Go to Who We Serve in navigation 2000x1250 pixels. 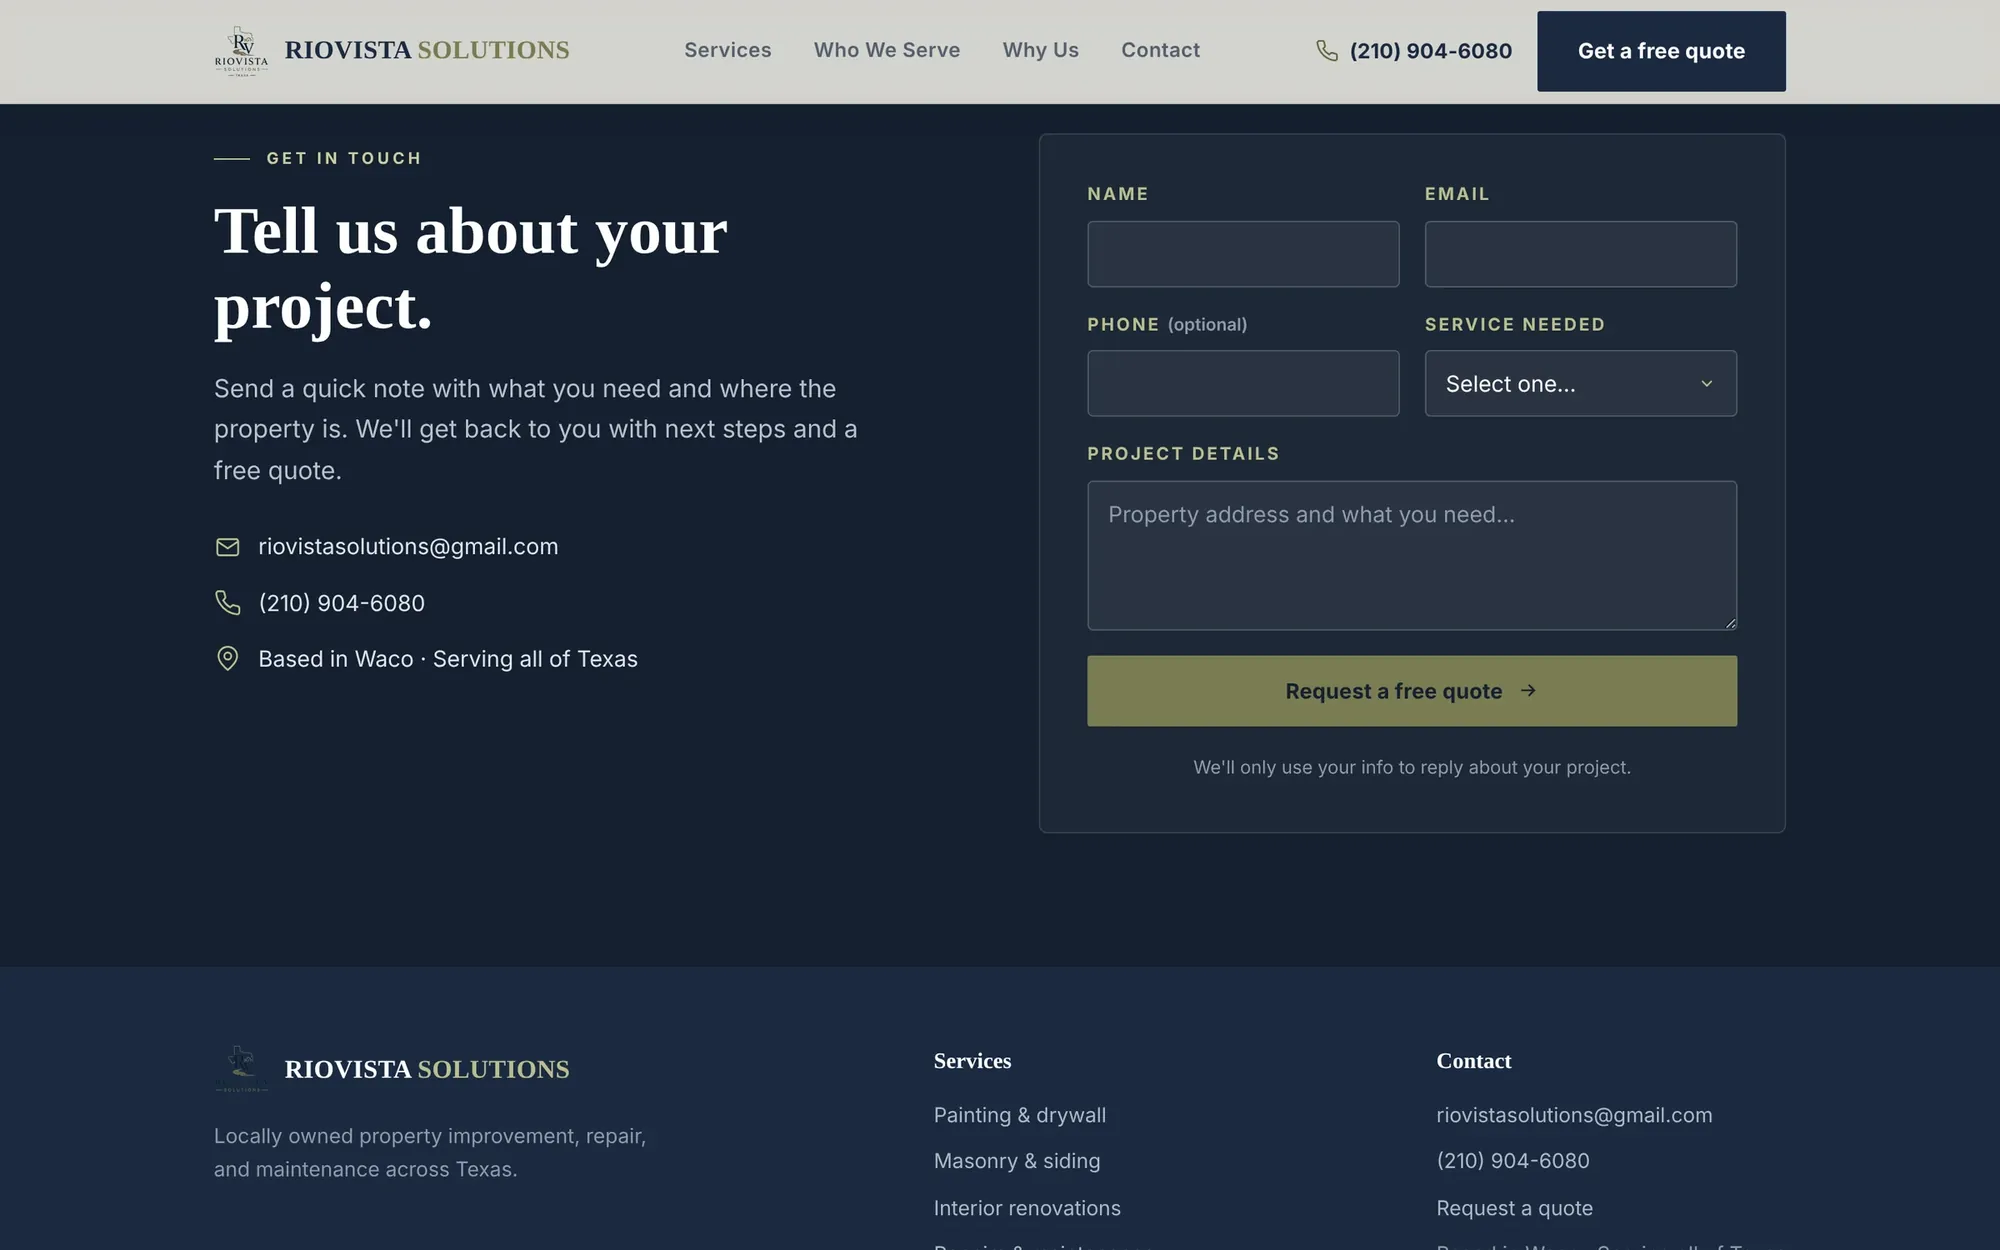click(887, 50)
